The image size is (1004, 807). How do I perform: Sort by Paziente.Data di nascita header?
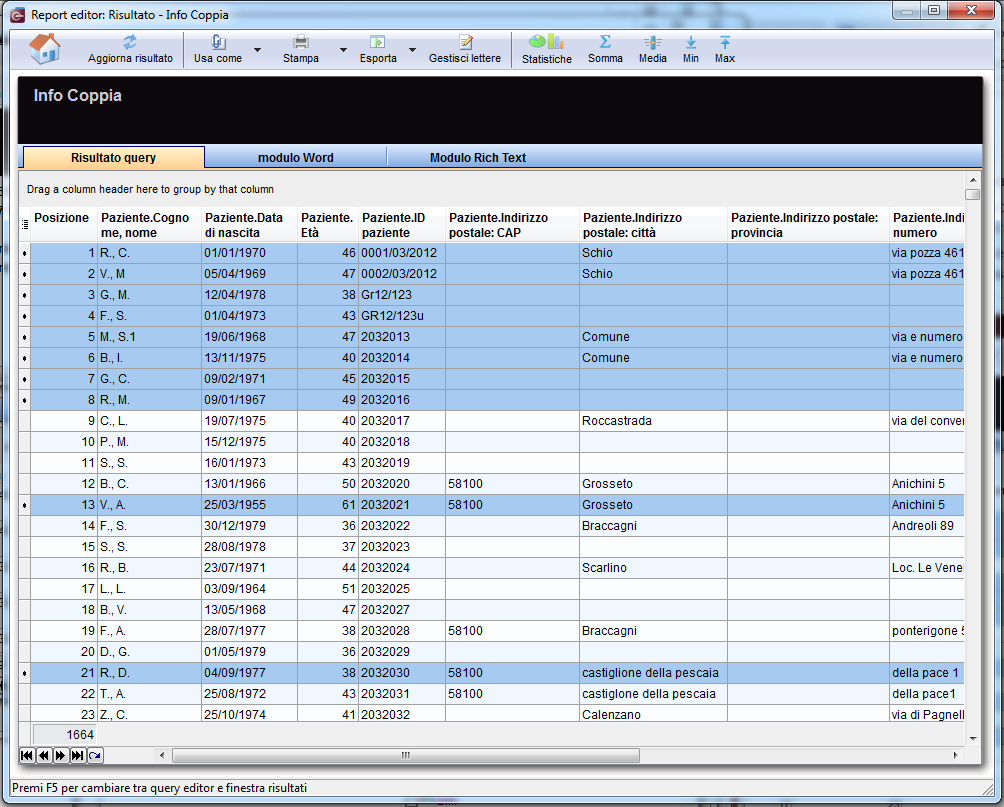click(x=250, y=225)
